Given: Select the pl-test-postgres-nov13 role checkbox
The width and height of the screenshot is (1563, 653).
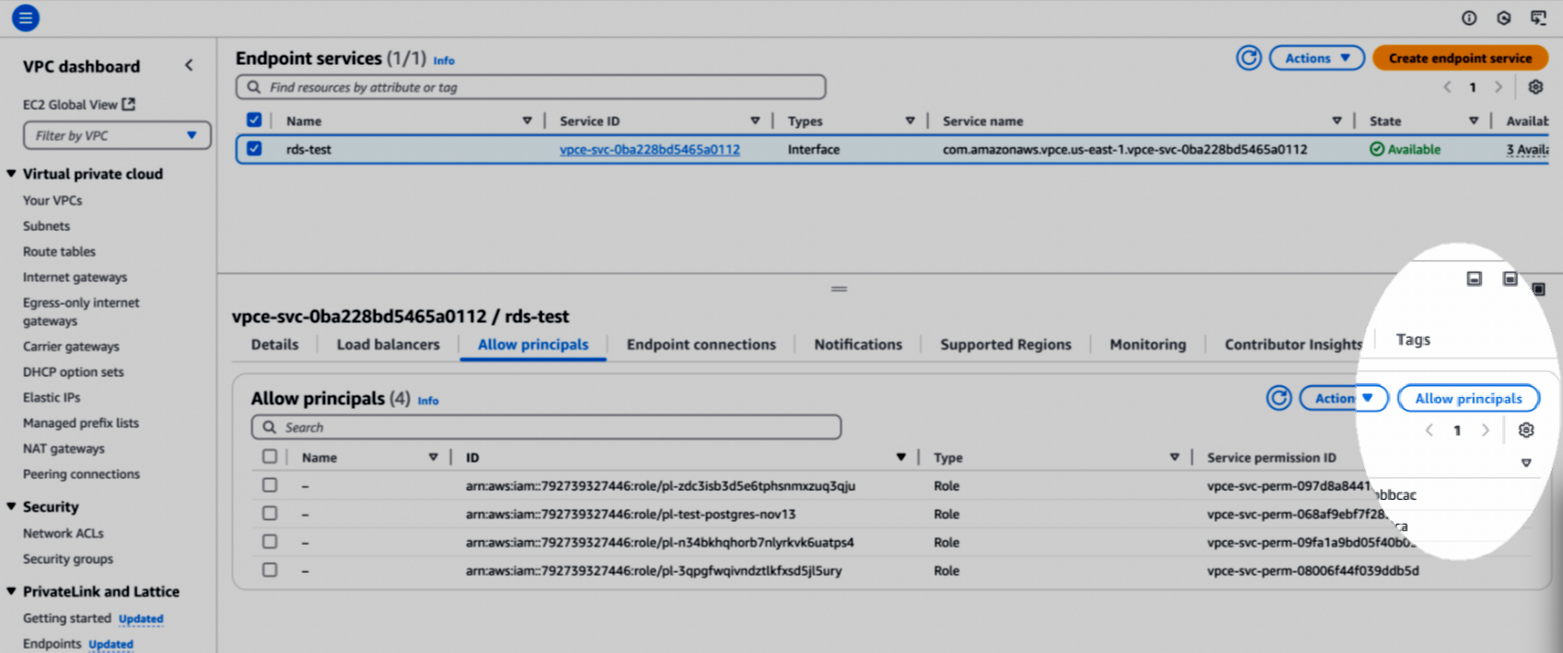Looking at the screenshot, I should tap(269, 514).
